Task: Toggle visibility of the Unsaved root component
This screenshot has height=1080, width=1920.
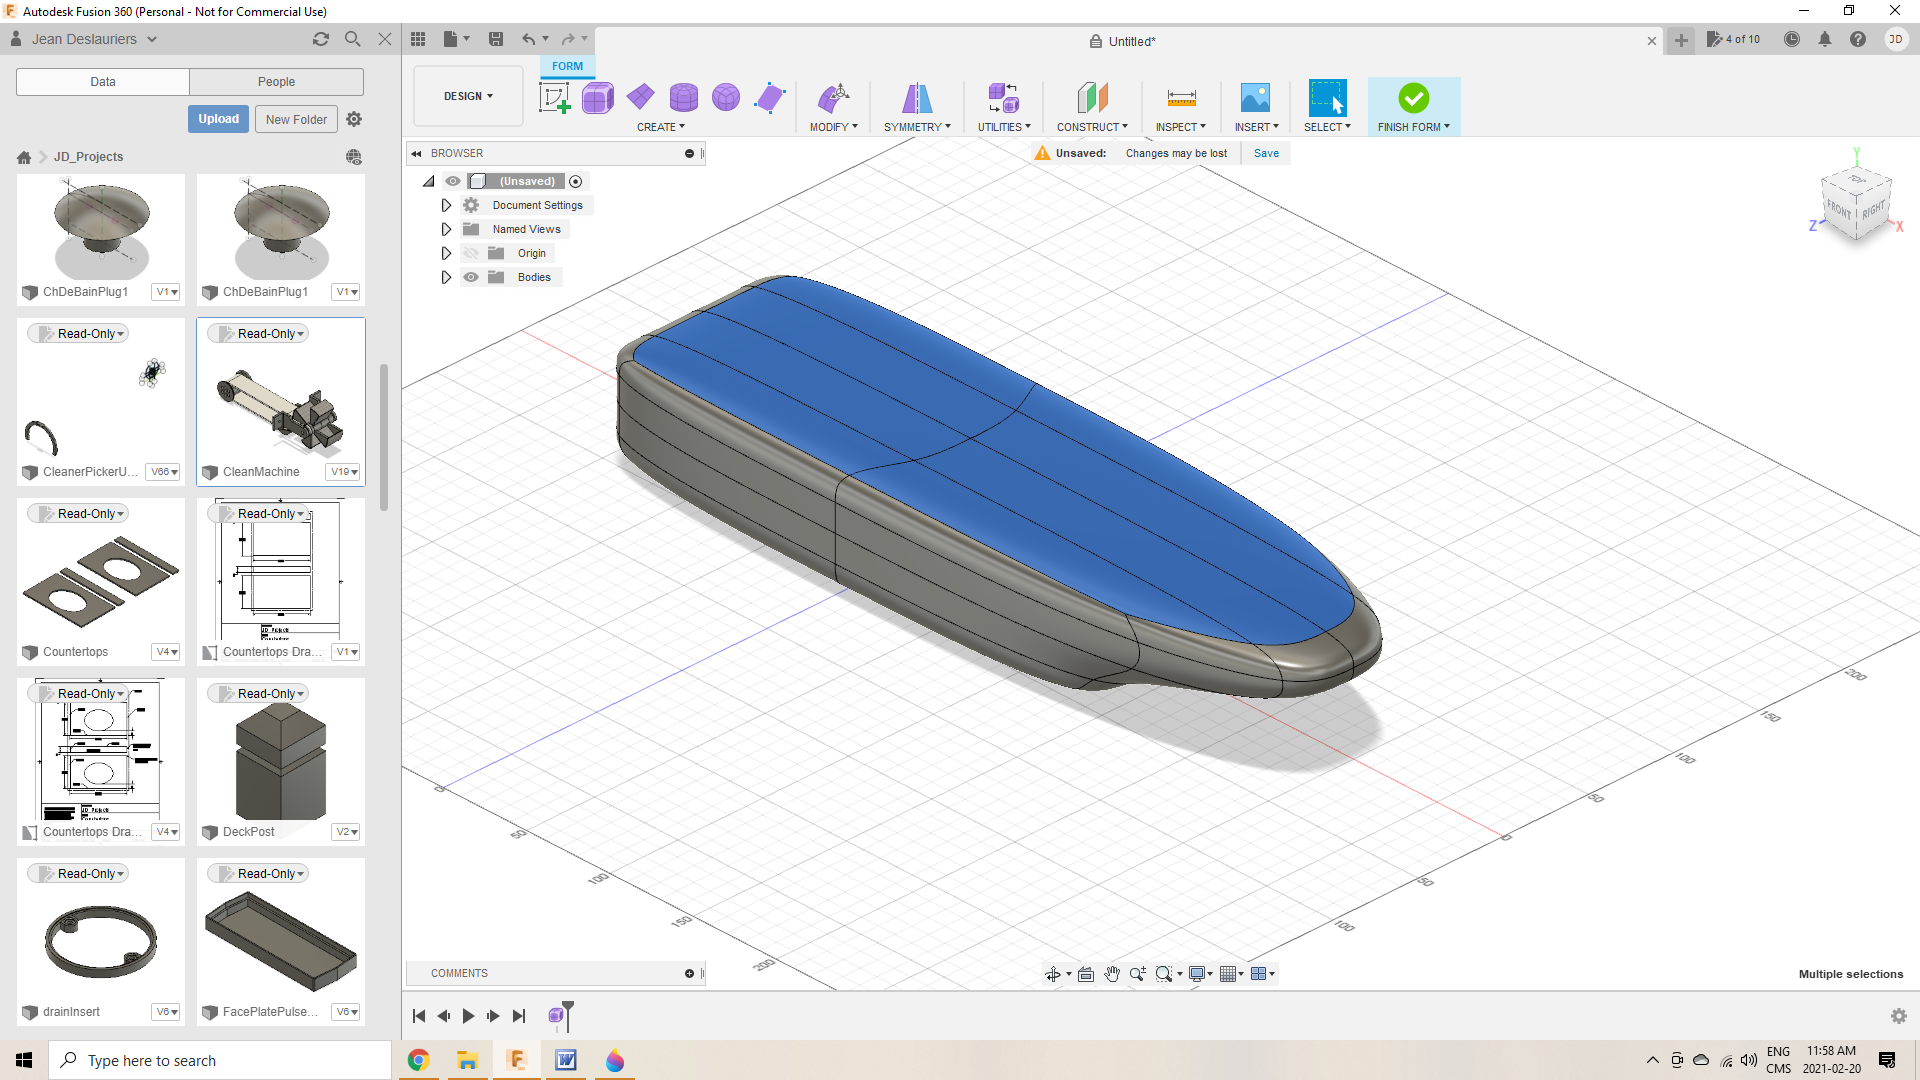Action: [x=453, y=181]
